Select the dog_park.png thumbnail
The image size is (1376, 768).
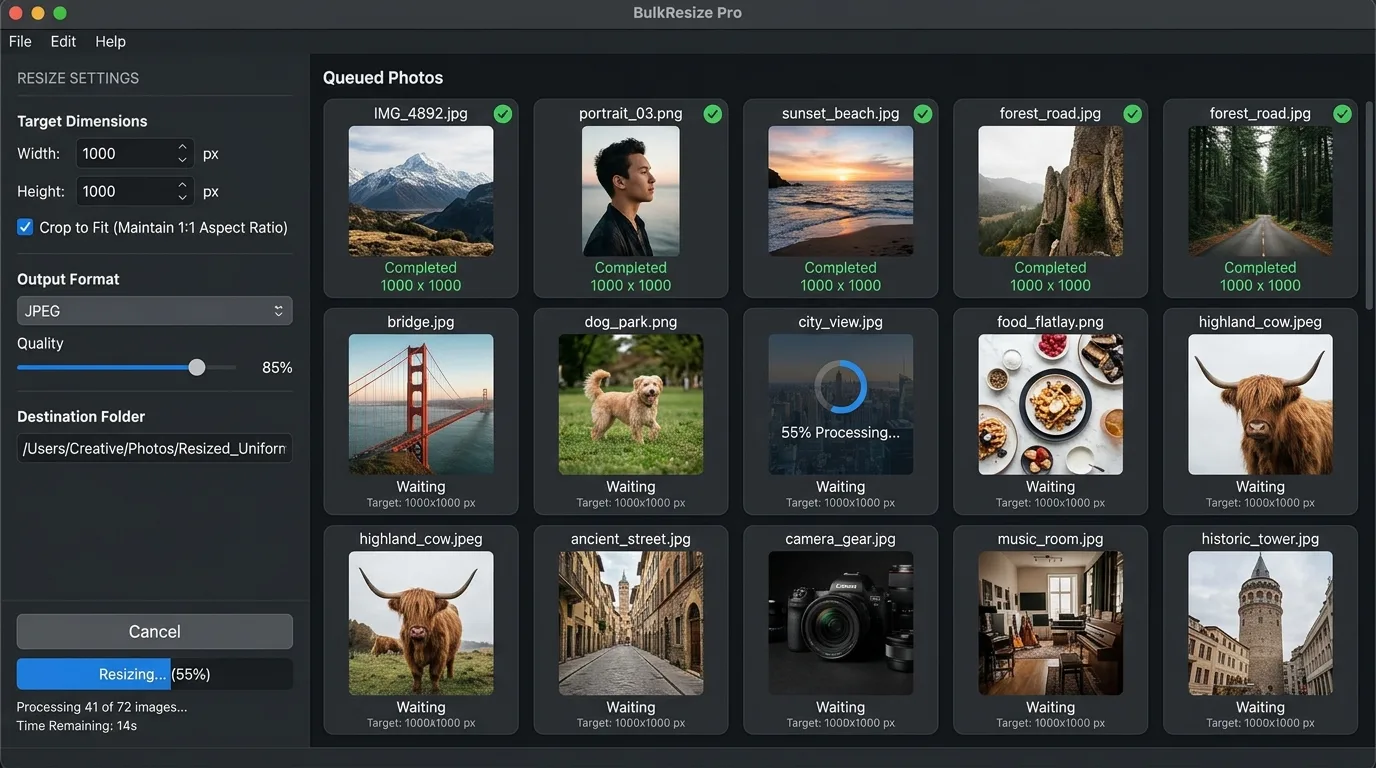click(631, 404)
